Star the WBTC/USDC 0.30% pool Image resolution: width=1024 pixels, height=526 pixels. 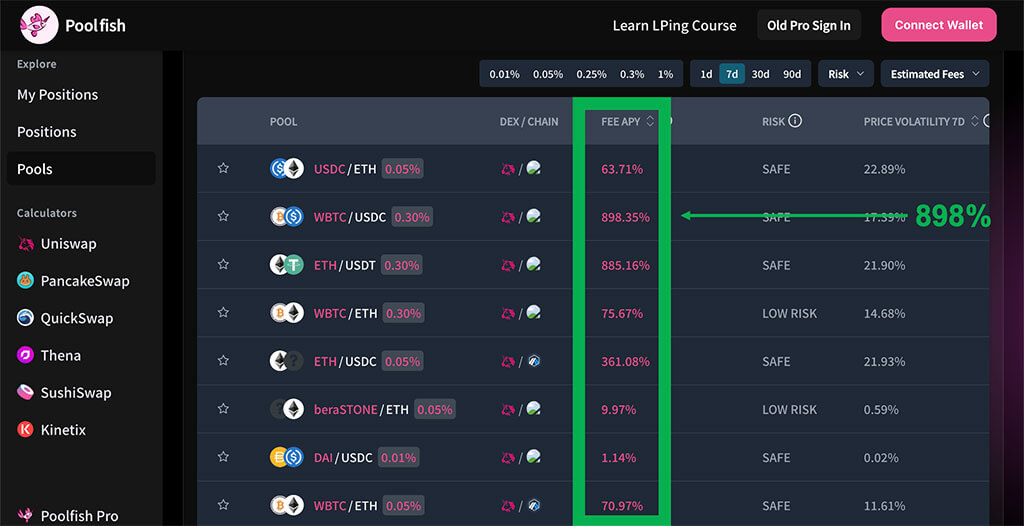[223, 217]
